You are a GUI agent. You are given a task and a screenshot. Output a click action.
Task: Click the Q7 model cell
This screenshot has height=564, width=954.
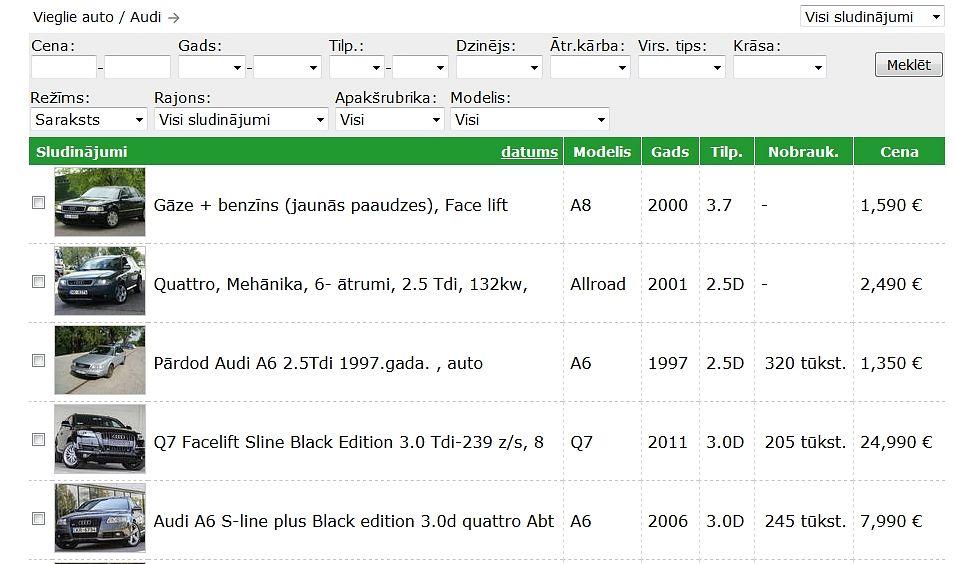pos(581,442)
